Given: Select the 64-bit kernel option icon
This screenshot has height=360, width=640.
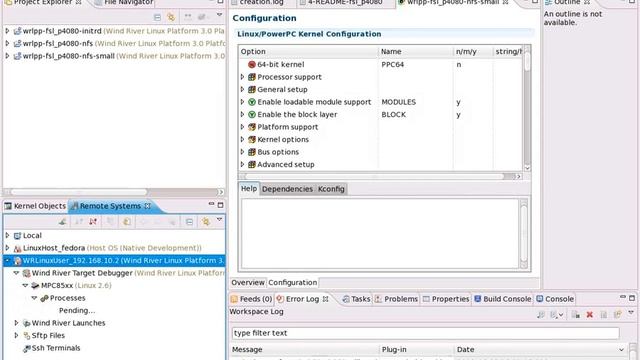Looking at the screenshot, I should (252, 64).
